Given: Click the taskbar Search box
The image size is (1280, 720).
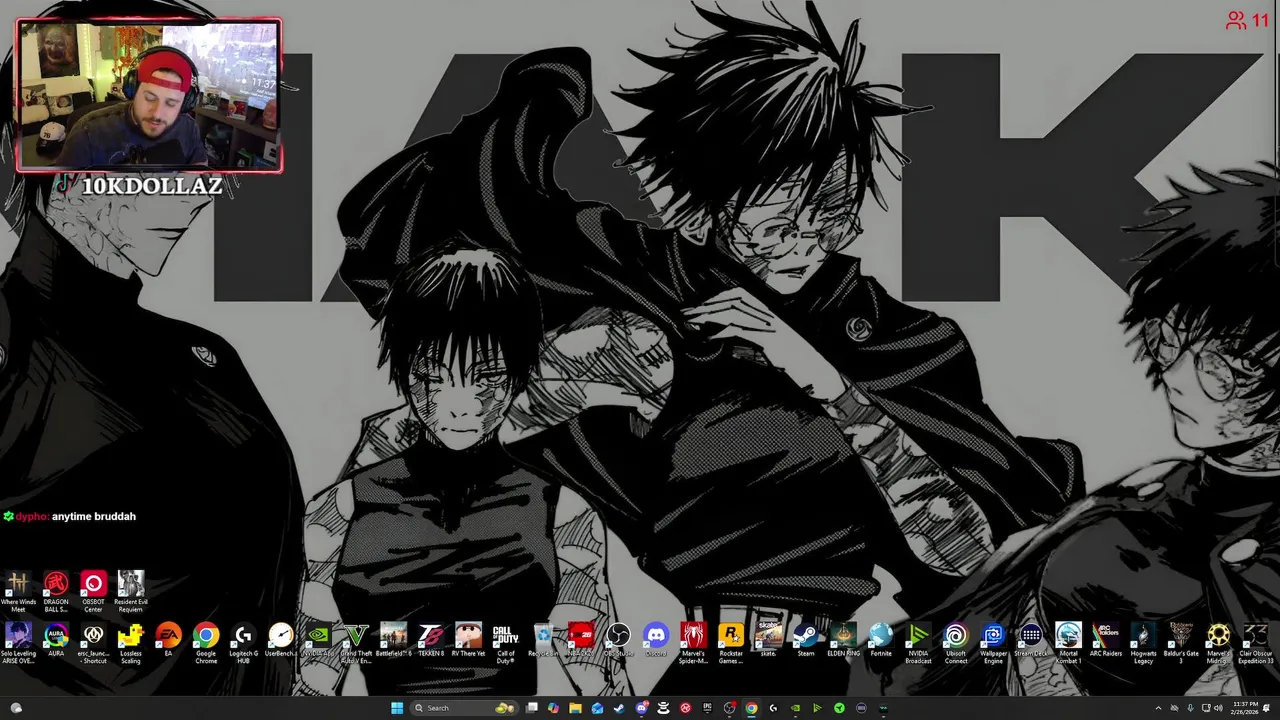Looking at the screenshot, I should click(x=464, y=708).
